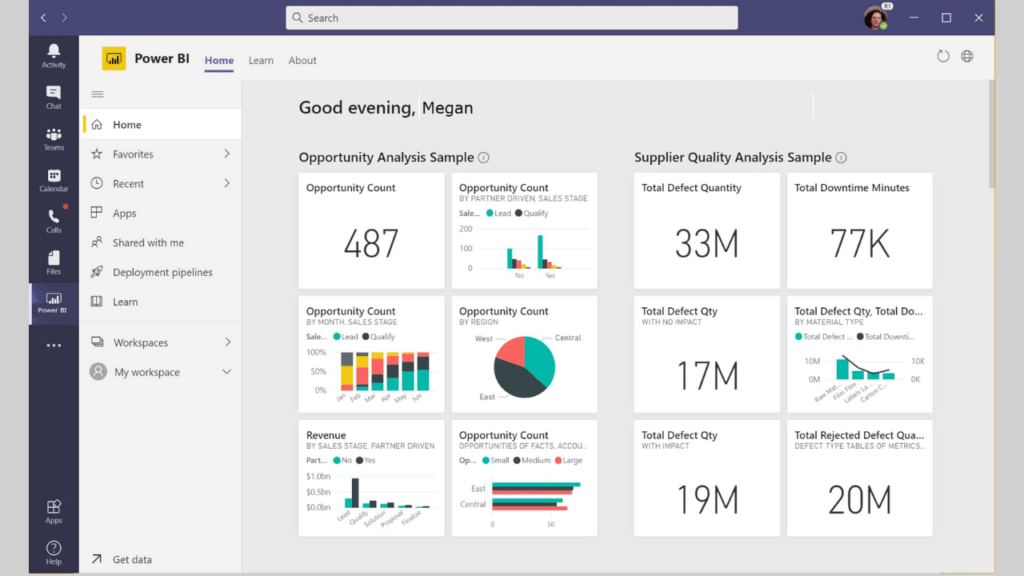Open Total Defect Quantity 33M tile
The height and width of the screenshot is (576, 1024).
[x=707, y=231]
